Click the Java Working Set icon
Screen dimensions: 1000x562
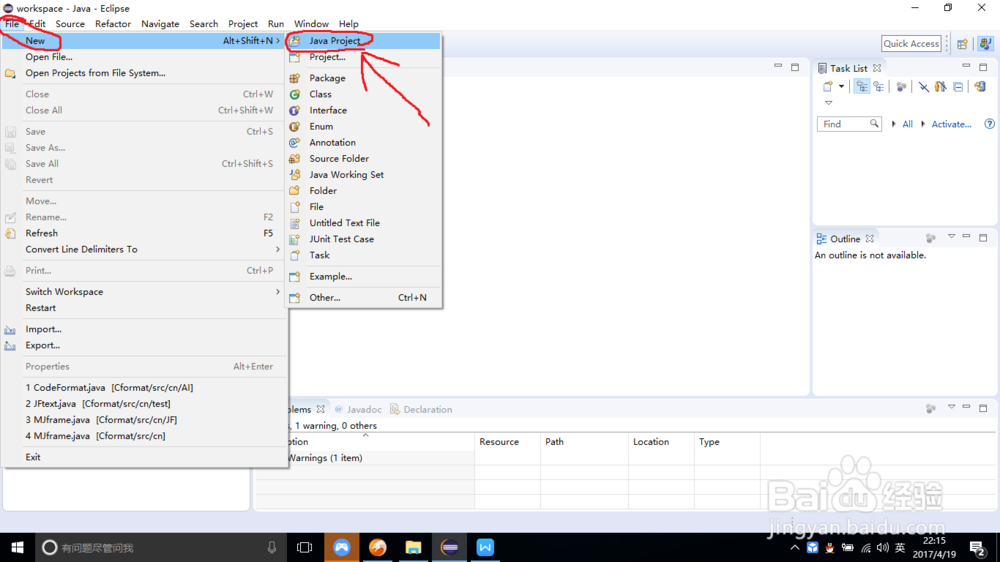(x=295, y=174)
